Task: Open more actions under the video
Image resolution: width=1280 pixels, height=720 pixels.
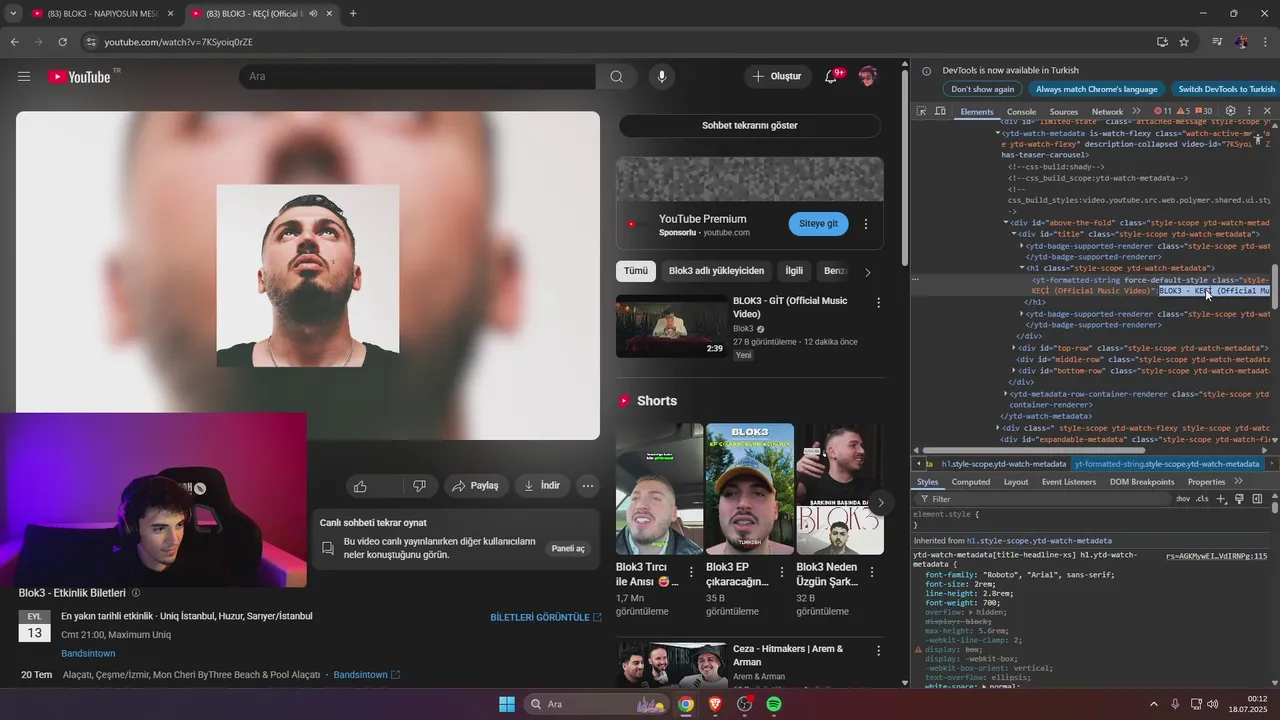Action: [x=588, y=486]
